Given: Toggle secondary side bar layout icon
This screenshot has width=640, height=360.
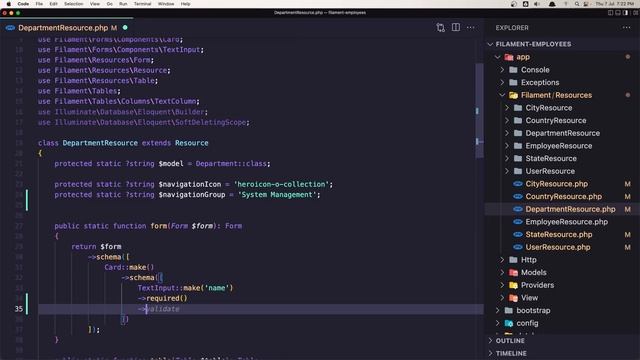Looking at the screenshot, I should pyautogui.click(x=625, y=13).
